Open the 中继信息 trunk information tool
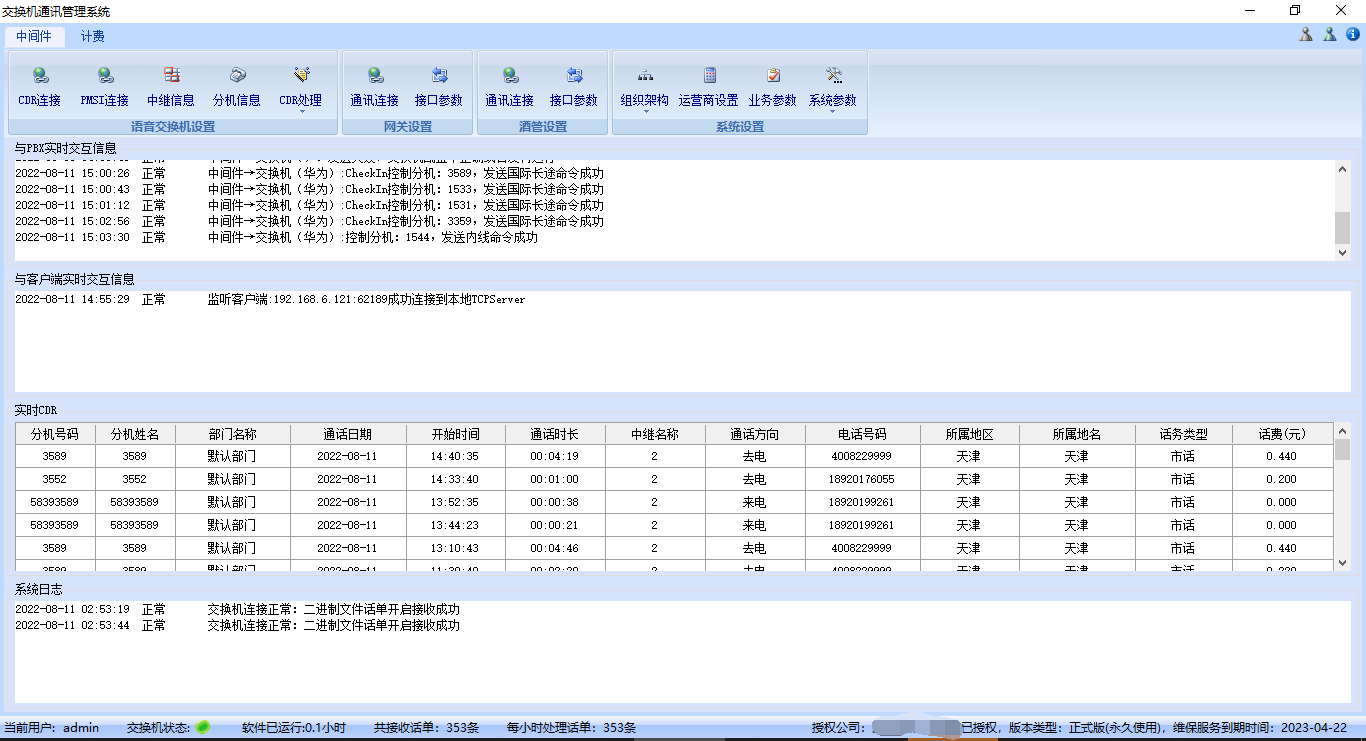This screenshot has height=741, width=1366. click(x=171, y=86)
